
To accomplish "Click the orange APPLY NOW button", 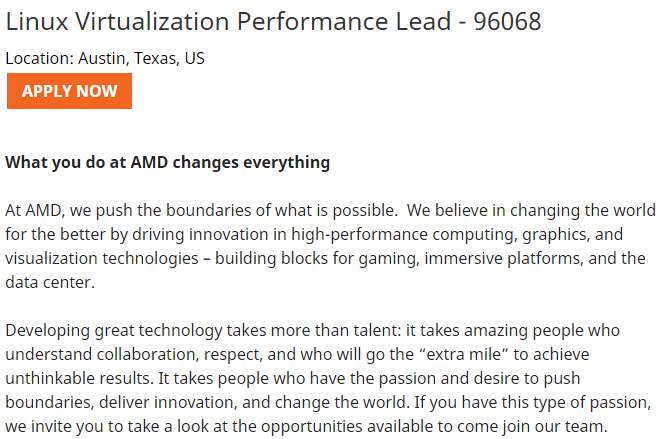I will click(x=69, y=91).
